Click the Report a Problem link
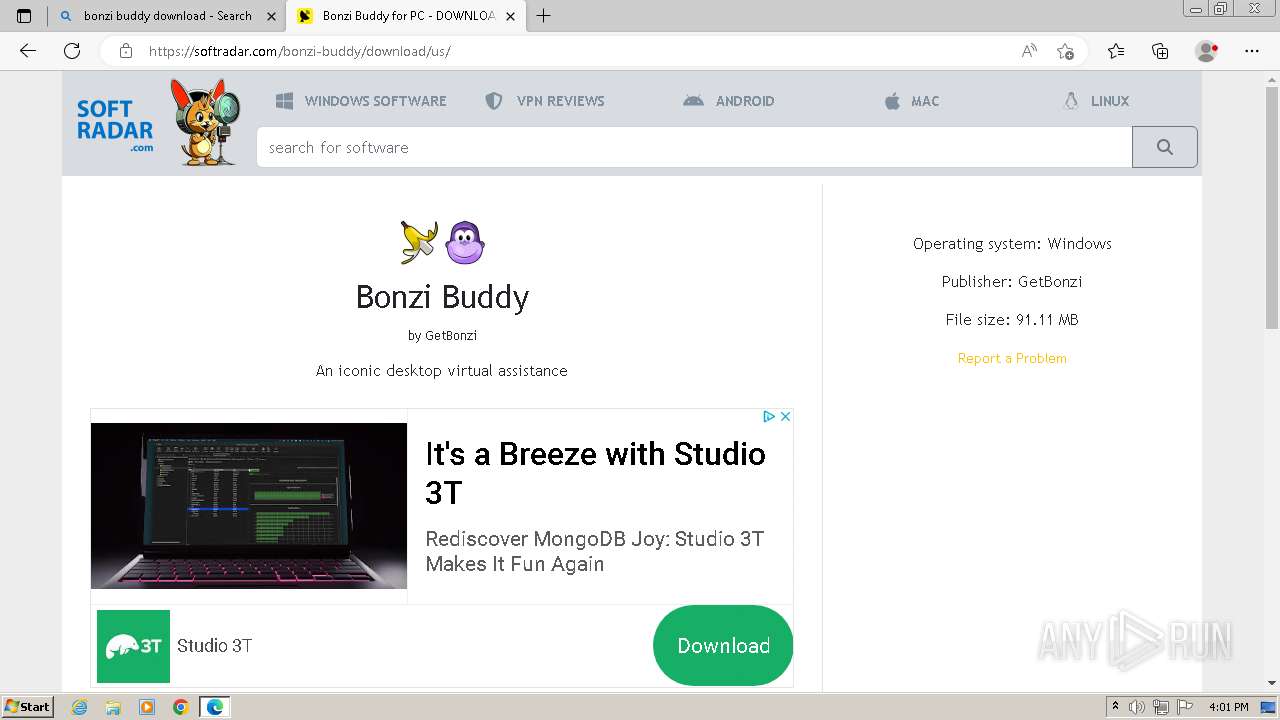This screenshot has width=1280, height=720. (x=1012, y=358)
